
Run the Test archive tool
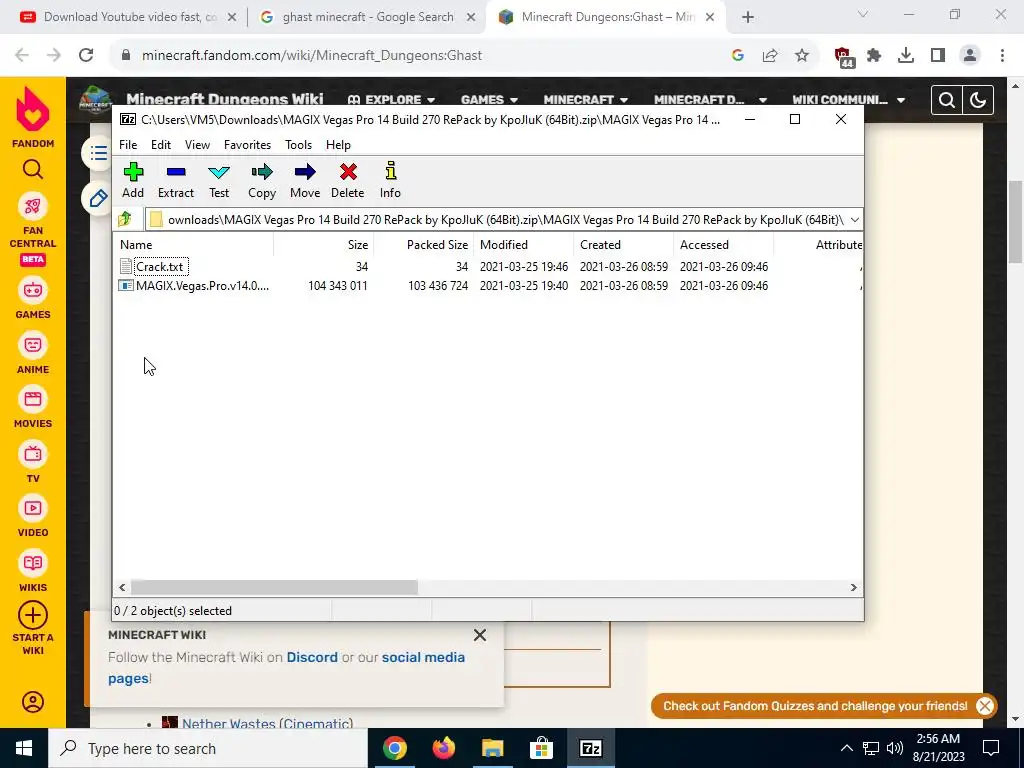219,180
